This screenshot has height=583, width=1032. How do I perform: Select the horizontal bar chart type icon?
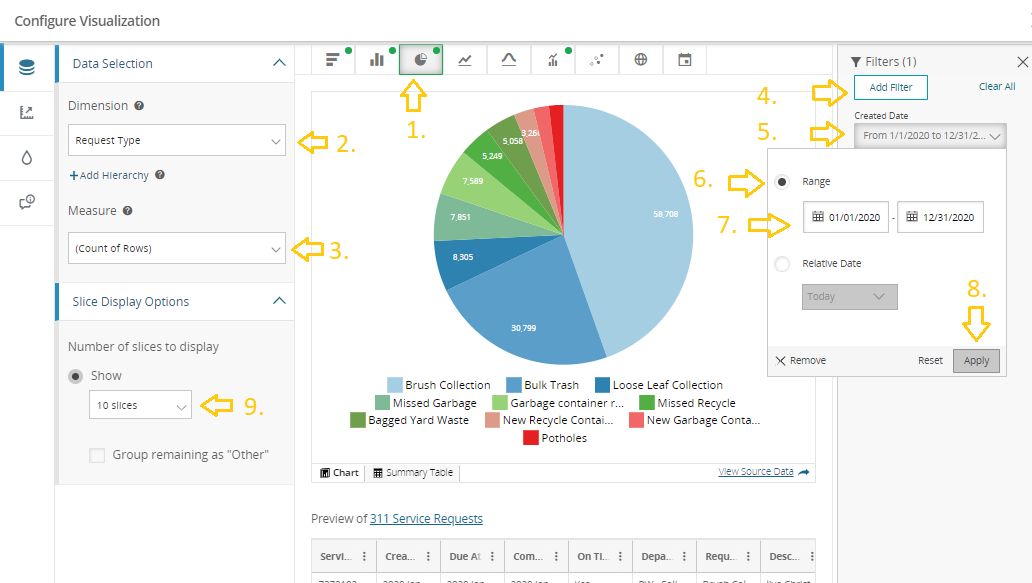[x=332, y=60]
